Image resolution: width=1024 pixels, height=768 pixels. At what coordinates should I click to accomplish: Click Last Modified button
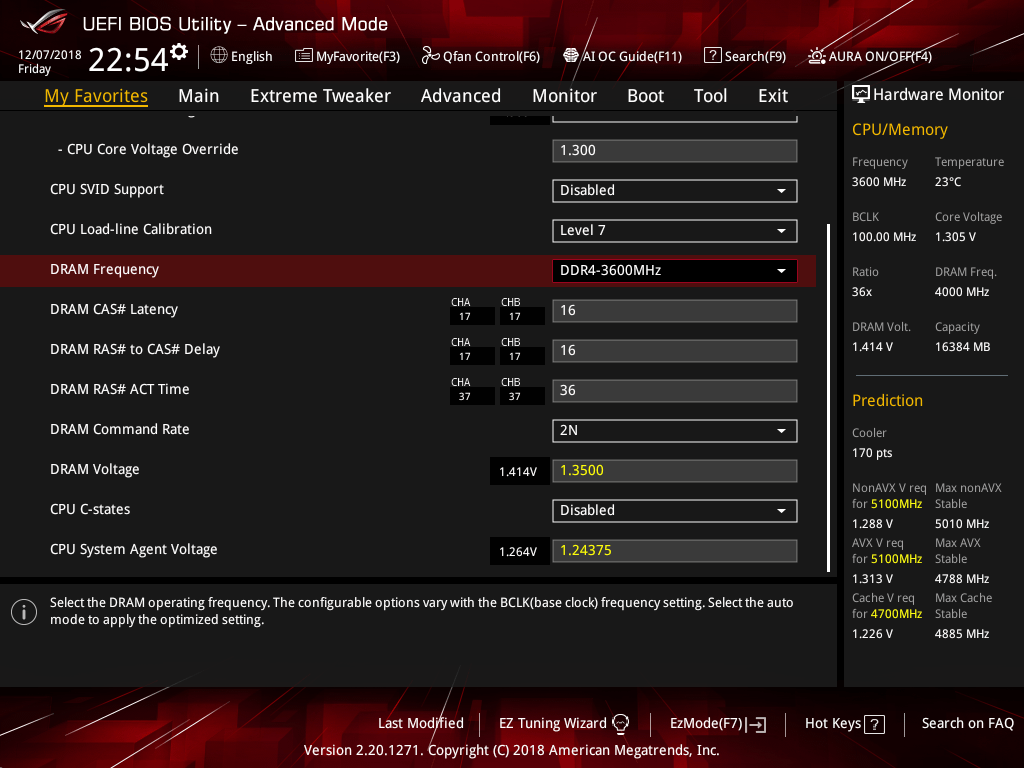click(421, 724)
